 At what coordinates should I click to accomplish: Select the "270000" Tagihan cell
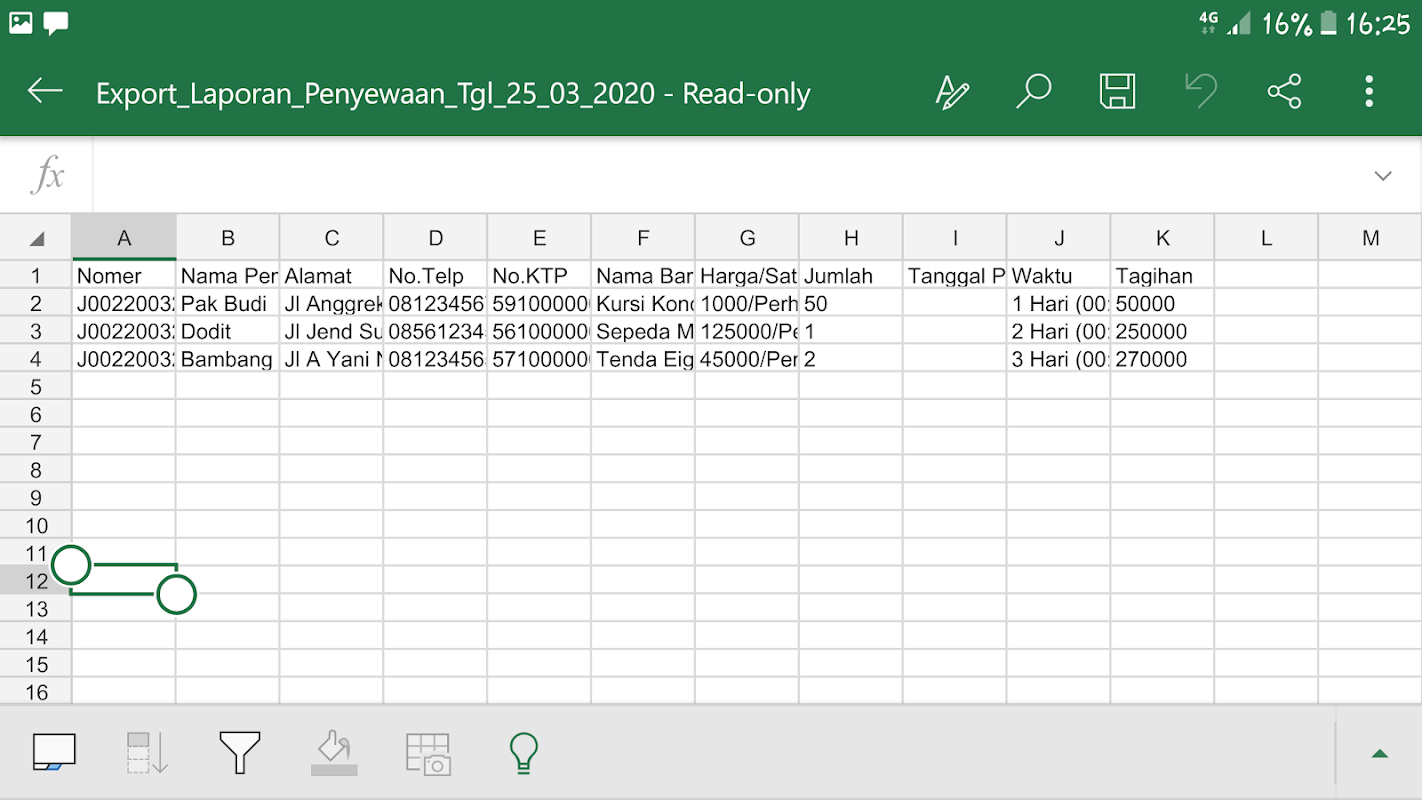point(1163,359)
